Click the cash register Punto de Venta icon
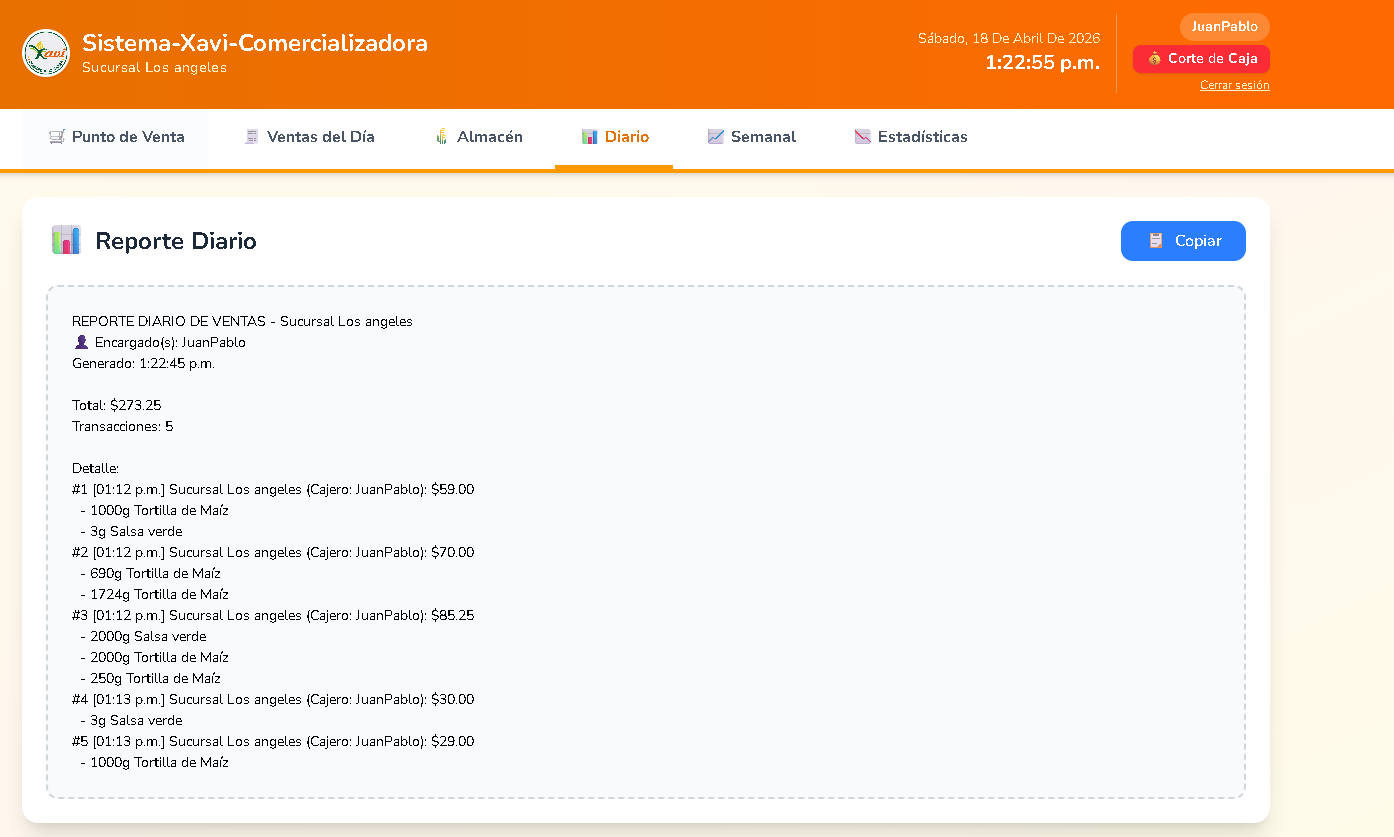The height and width of the screenshot is (837, 1394). [x=56, y=135]
